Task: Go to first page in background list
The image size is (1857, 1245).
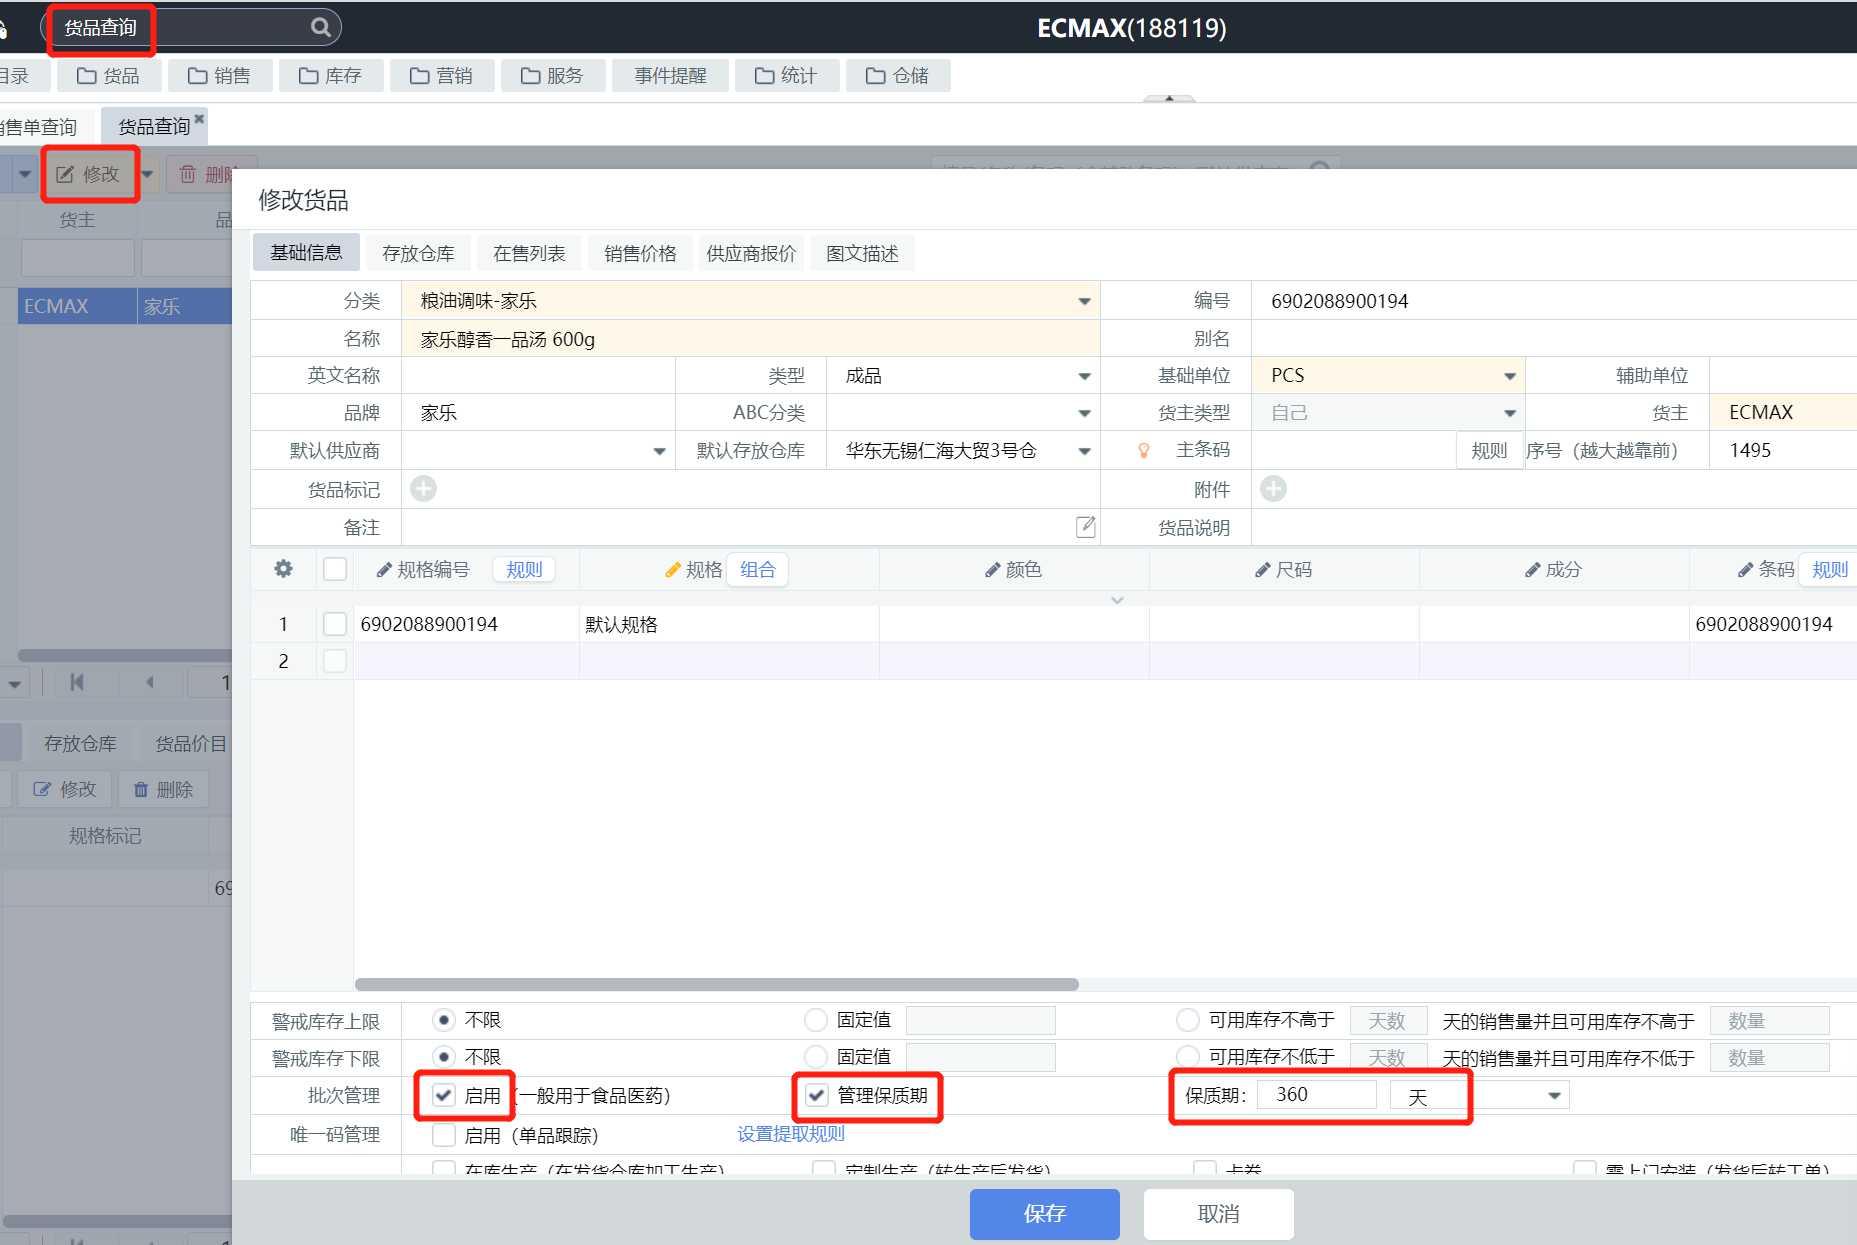Action: 77,682
